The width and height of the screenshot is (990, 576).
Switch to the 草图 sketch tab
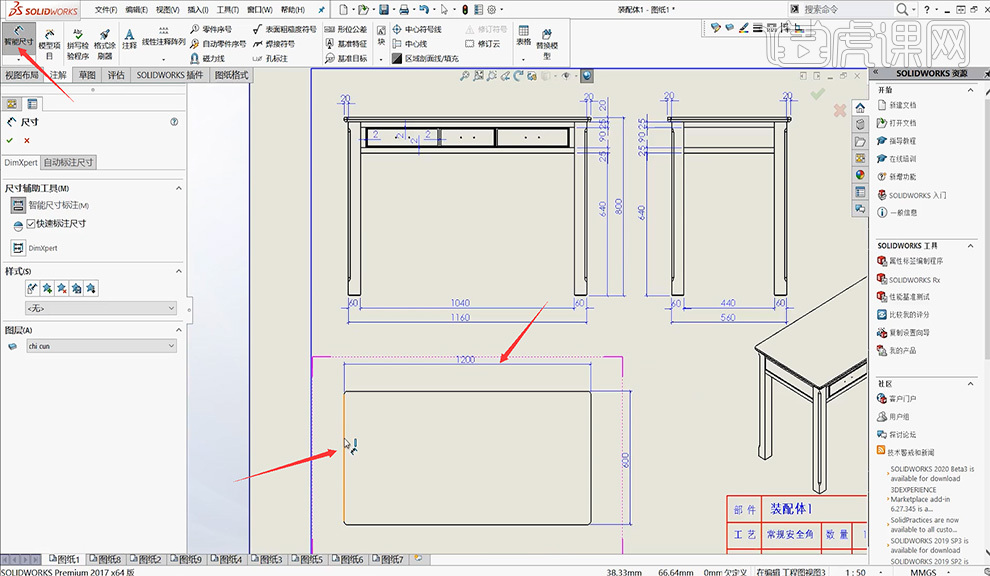(87, 75)
